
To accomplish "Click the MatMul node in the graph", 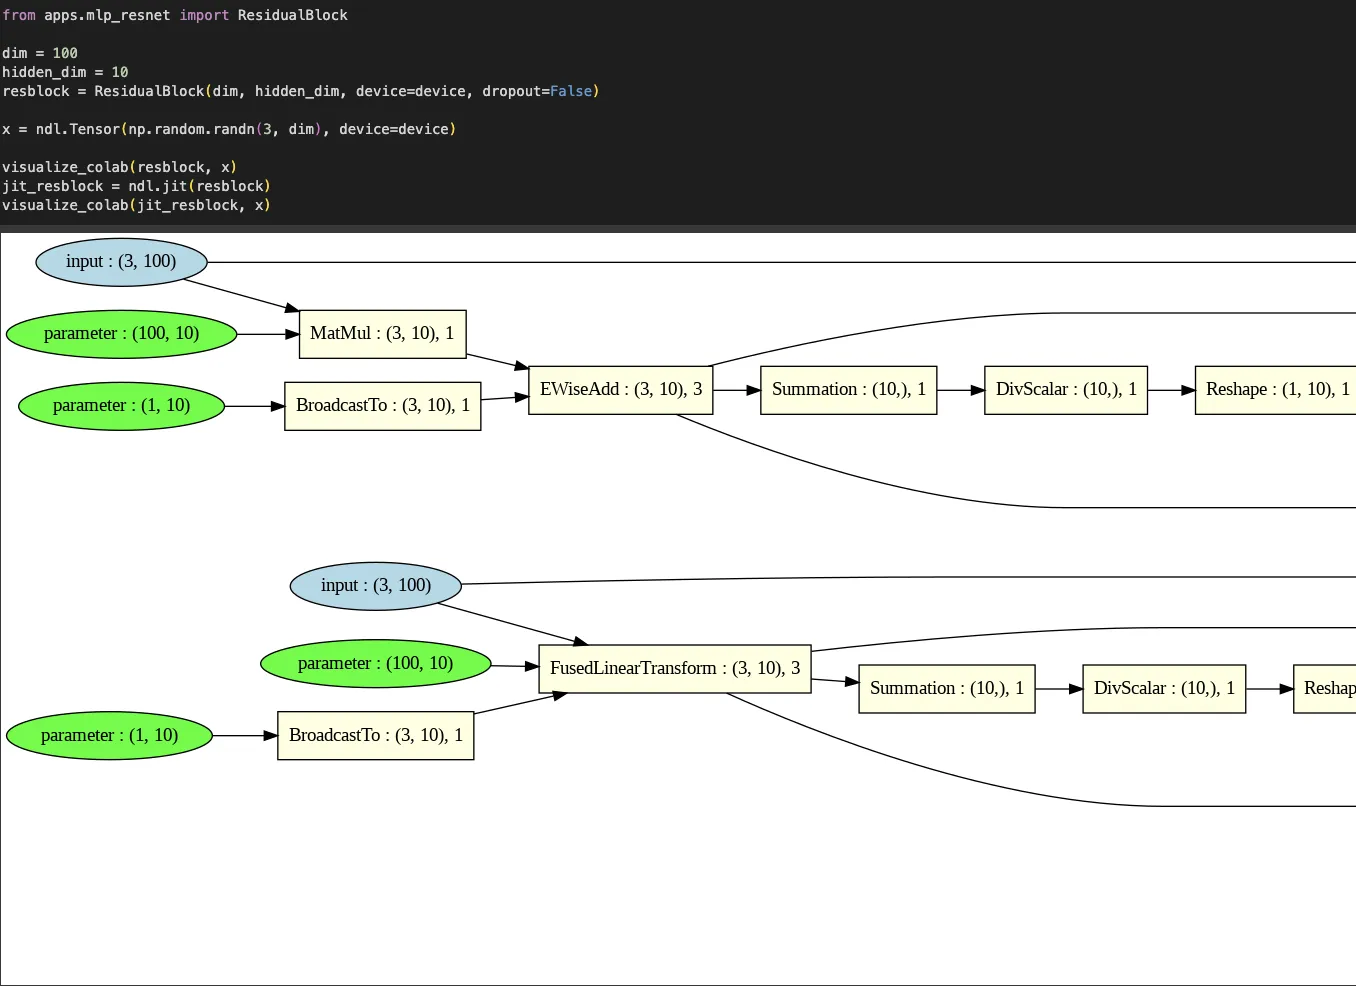I will (x=382, y=334).
